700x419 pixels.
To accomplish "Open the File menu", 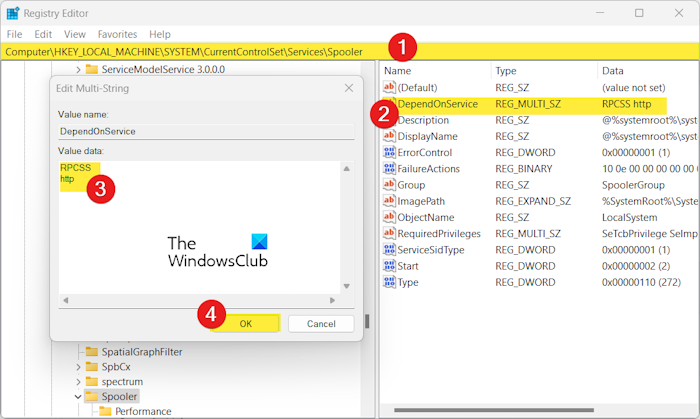I will click(14, 34).
